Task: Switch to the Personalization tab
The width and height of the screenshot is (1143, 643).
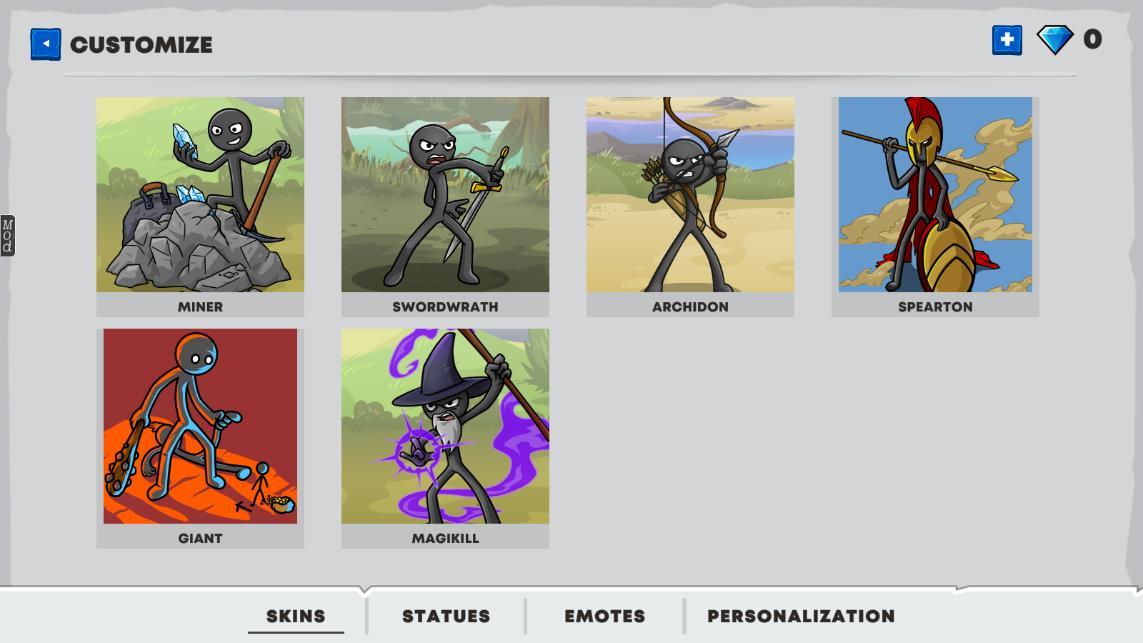Action: coord(800,616)
